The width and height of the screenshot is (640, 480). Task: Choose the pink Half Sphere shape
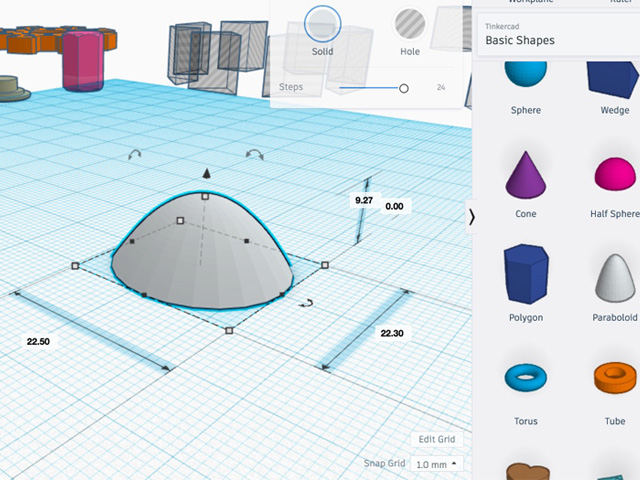click(614, 177)
